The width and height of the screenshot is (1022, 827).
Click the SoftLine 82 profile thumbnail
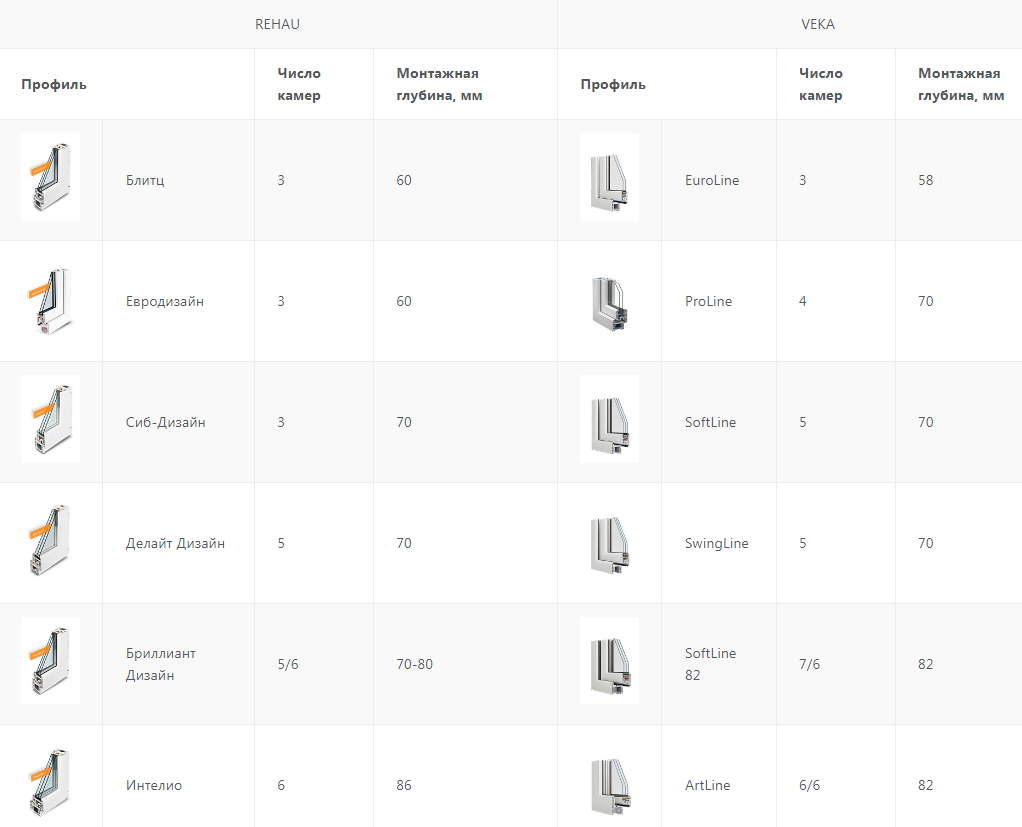[x=609, y=660]
